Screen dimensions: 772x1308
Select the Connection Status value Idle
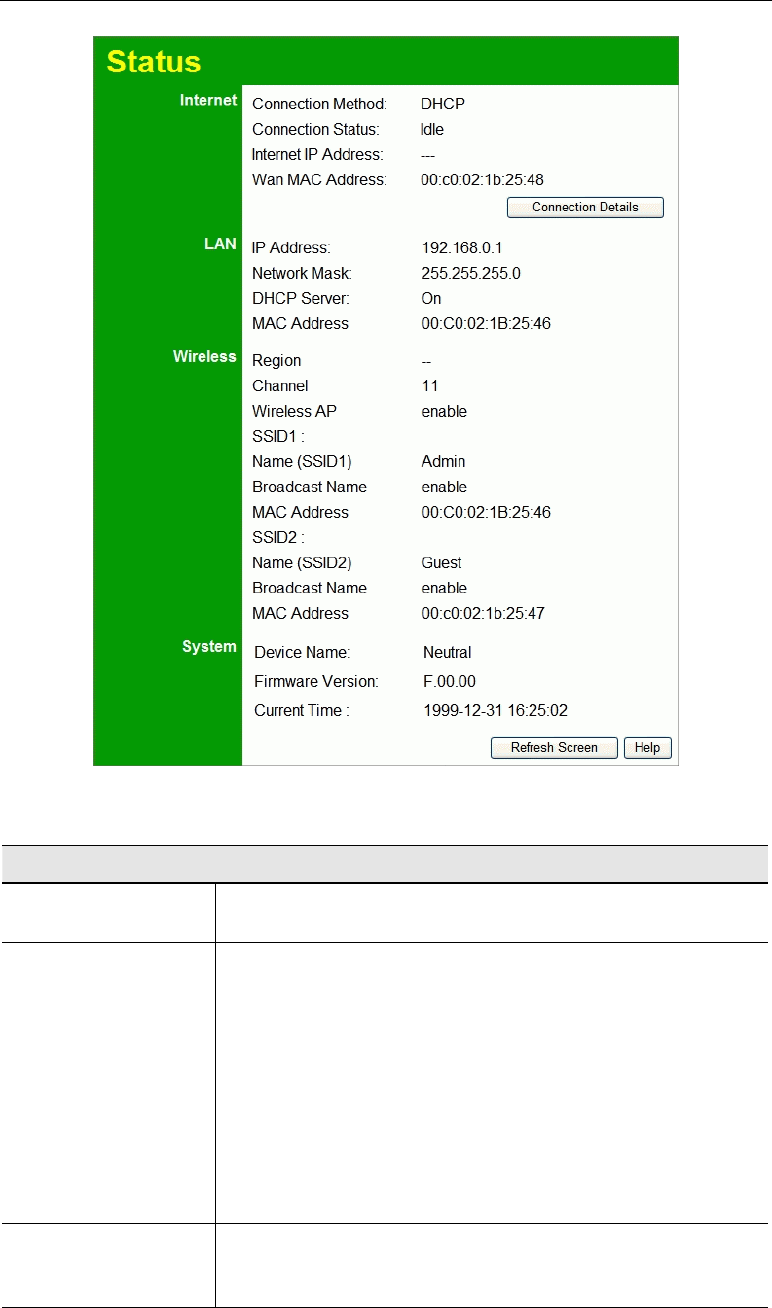[432, 129]
